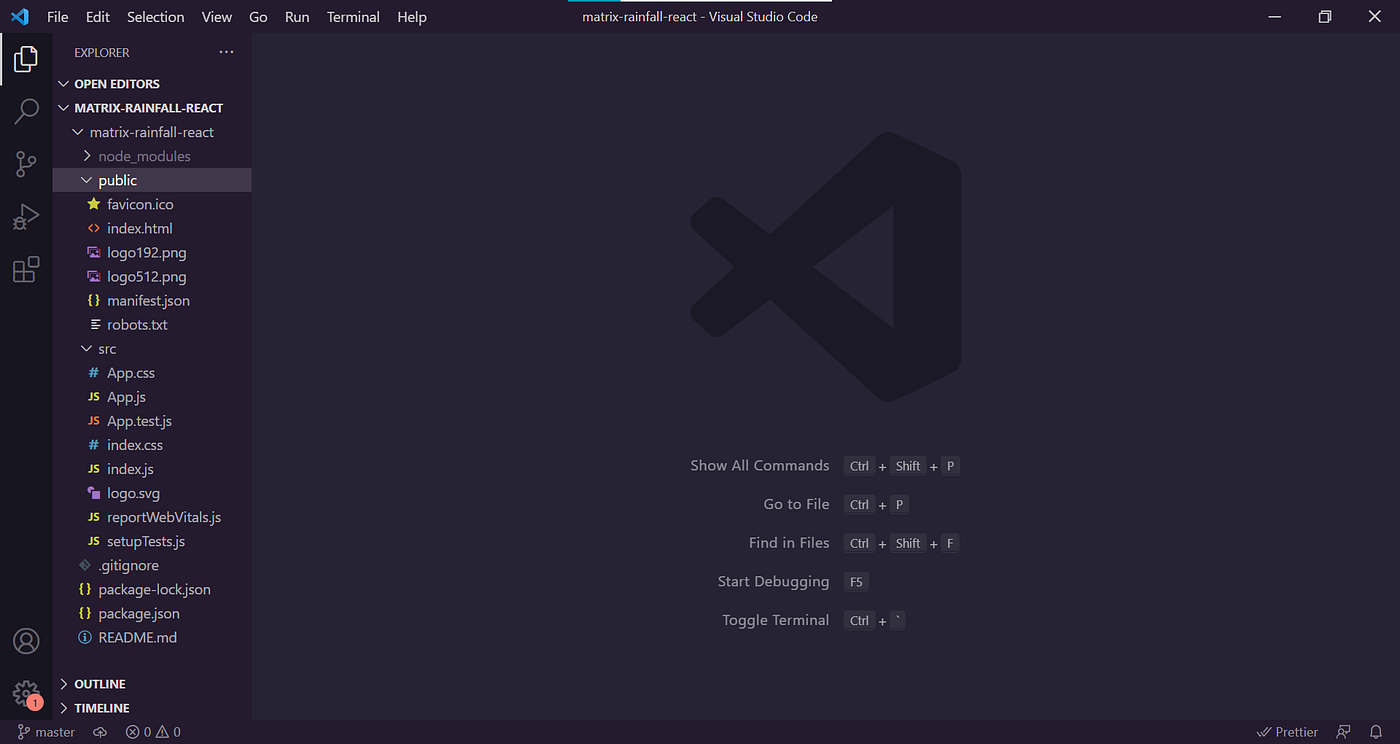Click the manifest.json braces icon
The image size is (1400, 744).
[94, 300]
